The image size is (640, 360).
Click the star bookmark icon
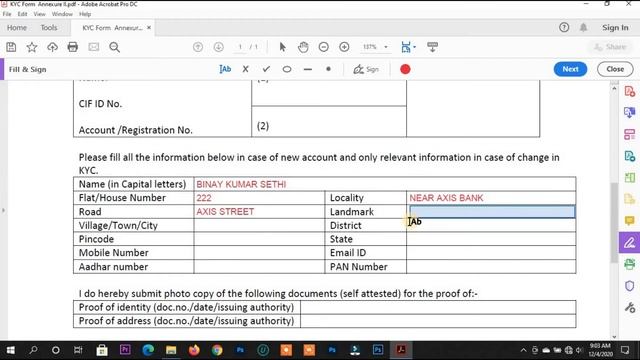point(32,47)
